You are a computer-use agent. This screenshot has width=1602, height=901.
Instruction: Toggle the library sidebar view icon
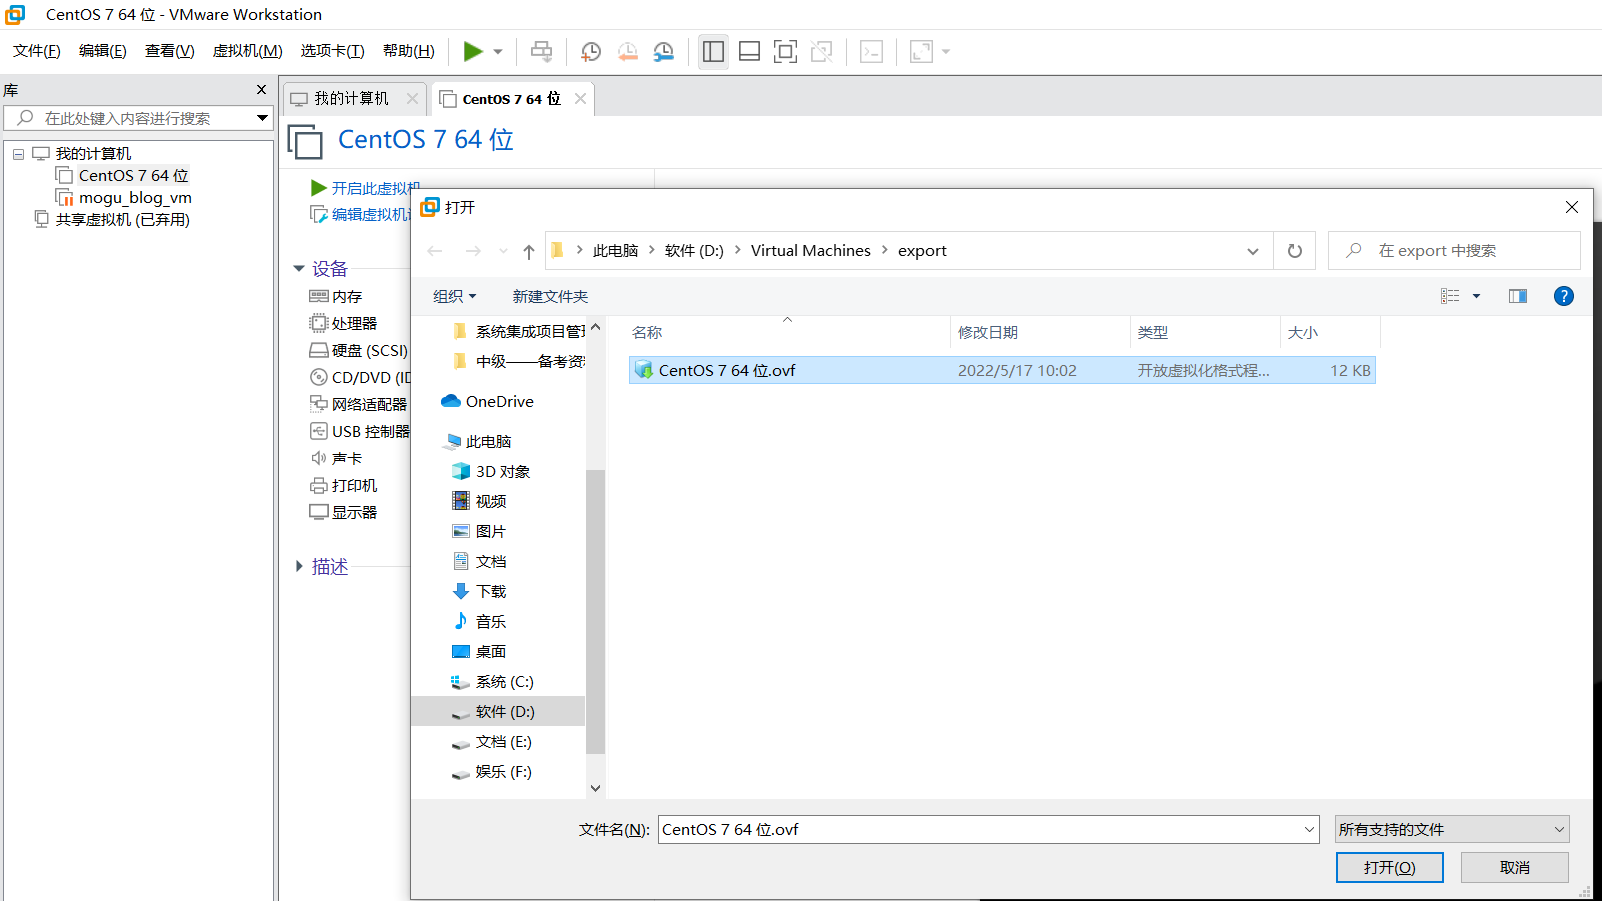[x=713, y=52]
